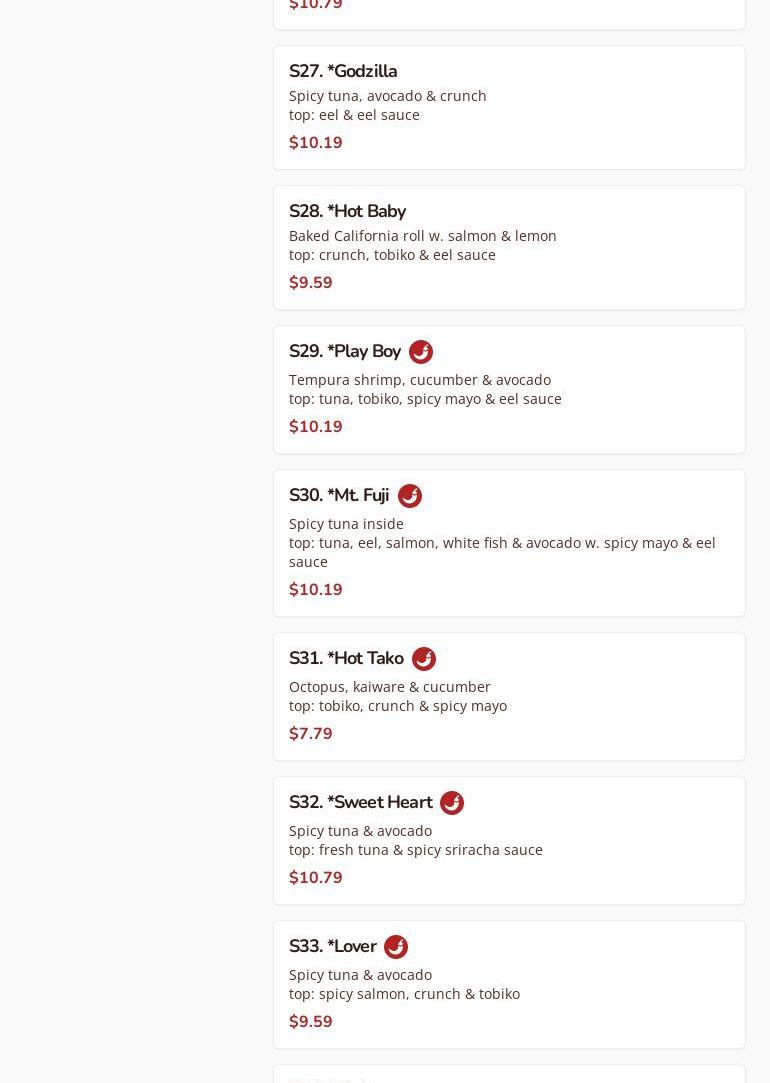Click the spicy pepper icon next to Mt. Fuji
The image size is (770, 1083).
(410, 496)
